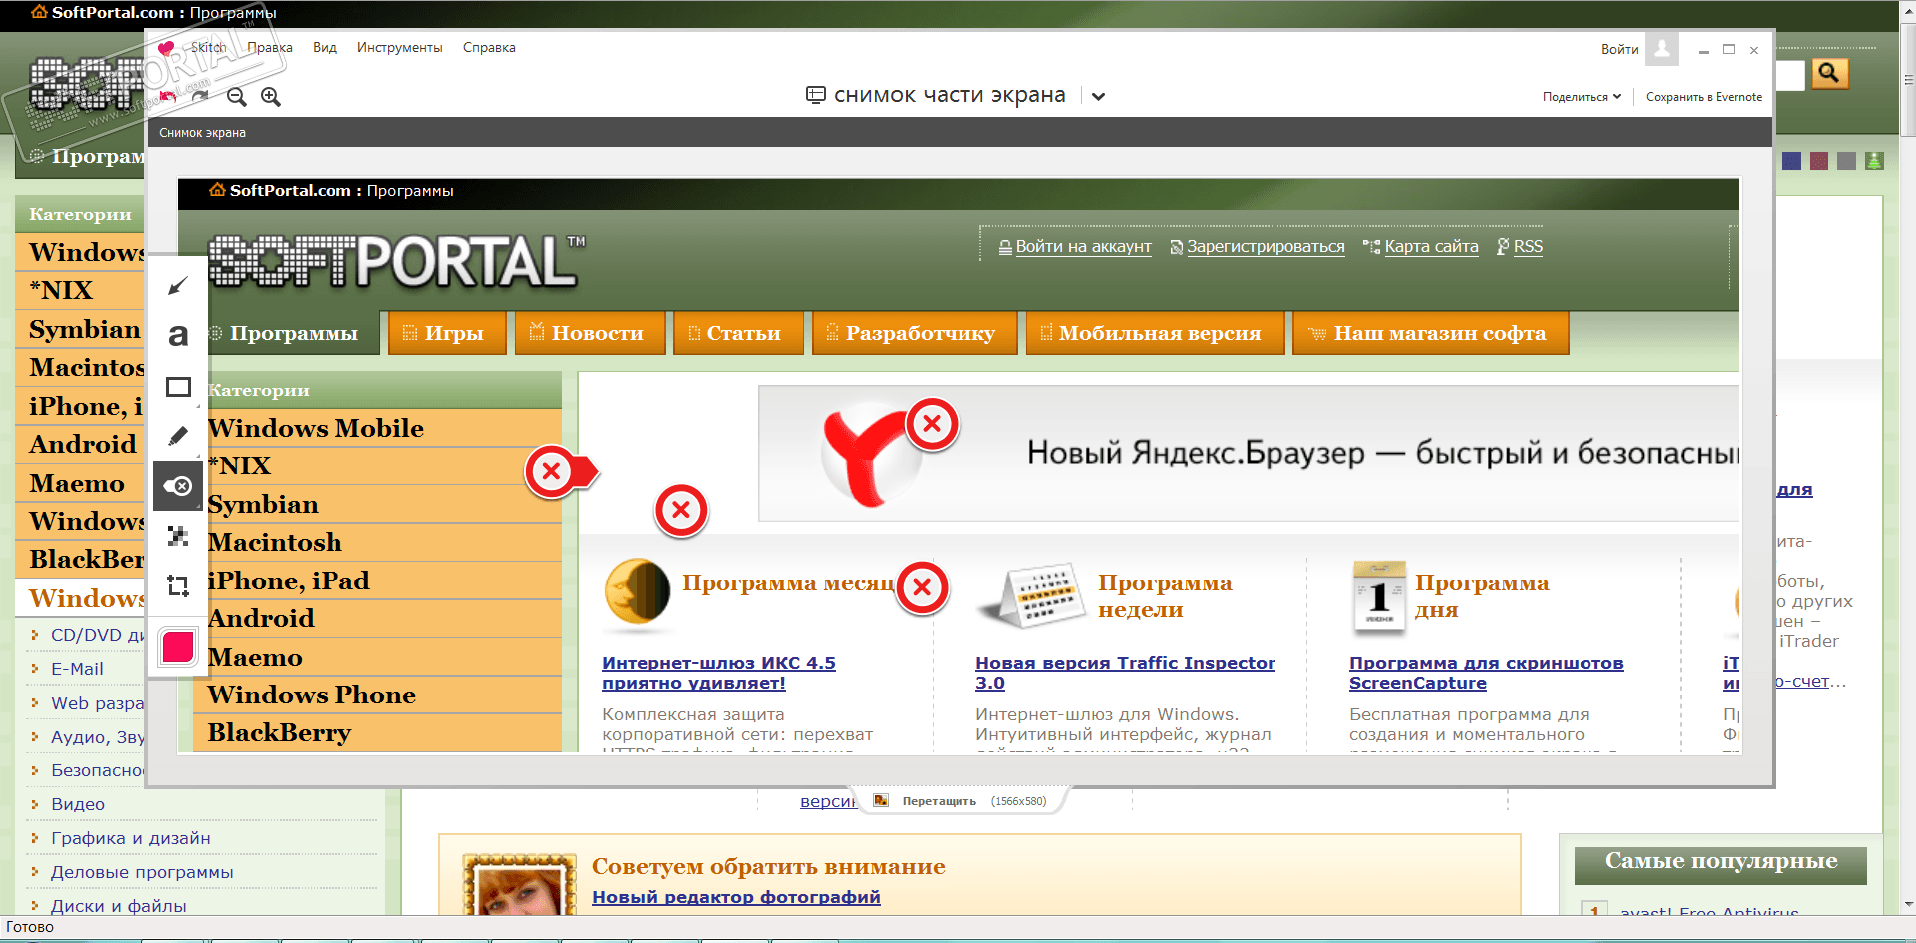Screen dimensions: 1916x943
Task: Select the Rectangle shape tool
Action: coord(178,387)
